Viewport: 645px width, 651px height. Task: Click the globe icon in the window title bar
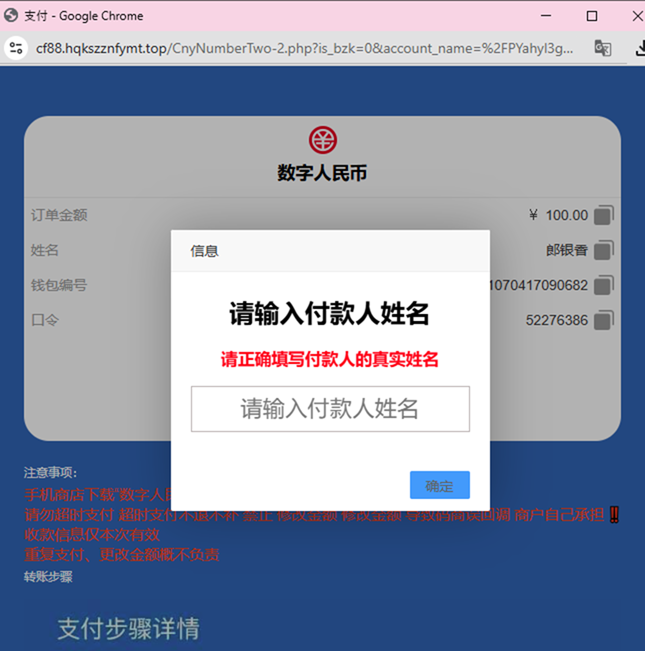(x=11, y=15)
